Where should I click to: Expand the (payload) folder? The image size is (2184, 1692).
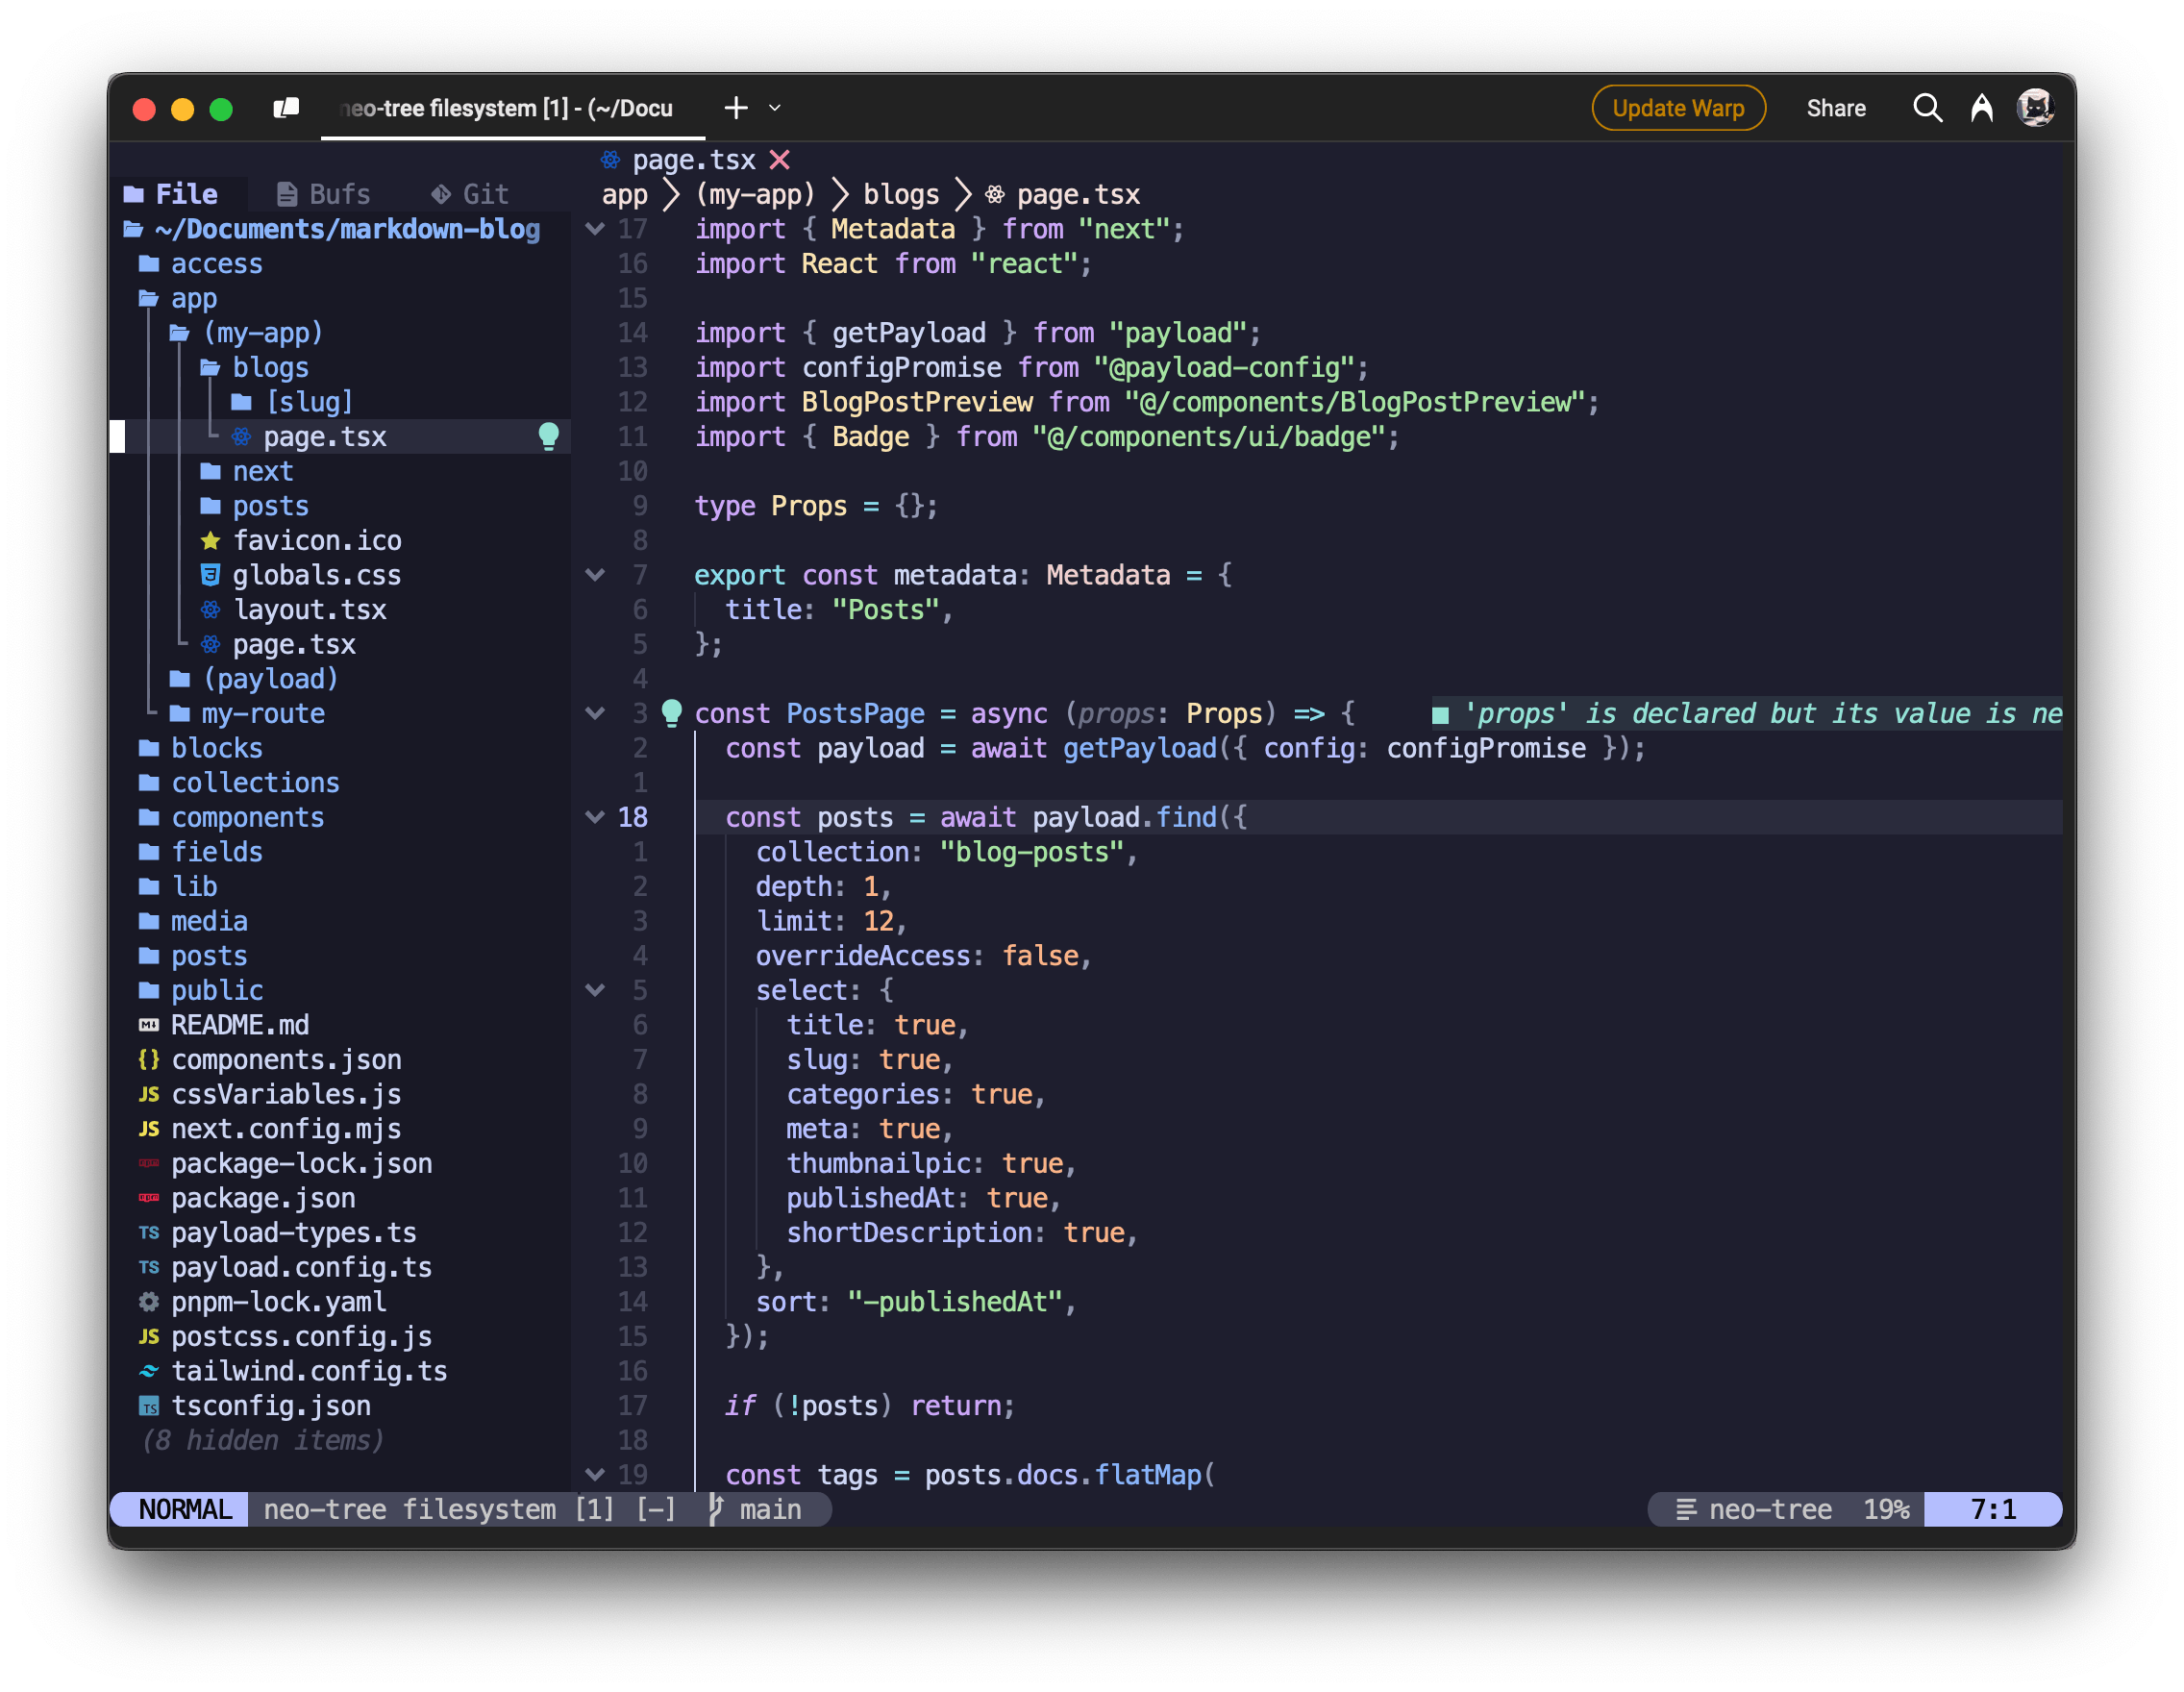coord(270,679)
